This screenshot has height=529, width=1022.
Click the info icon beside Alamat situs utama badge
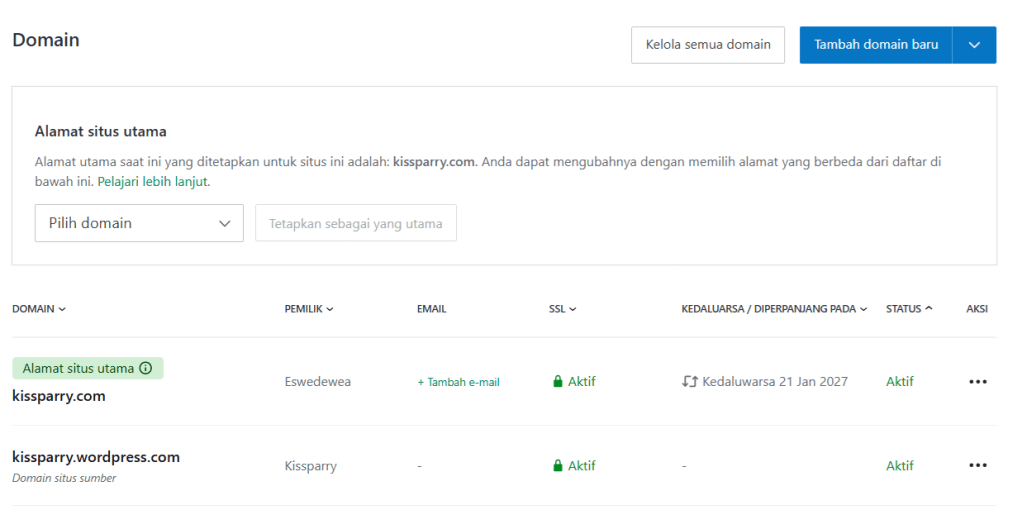(146, 368)
